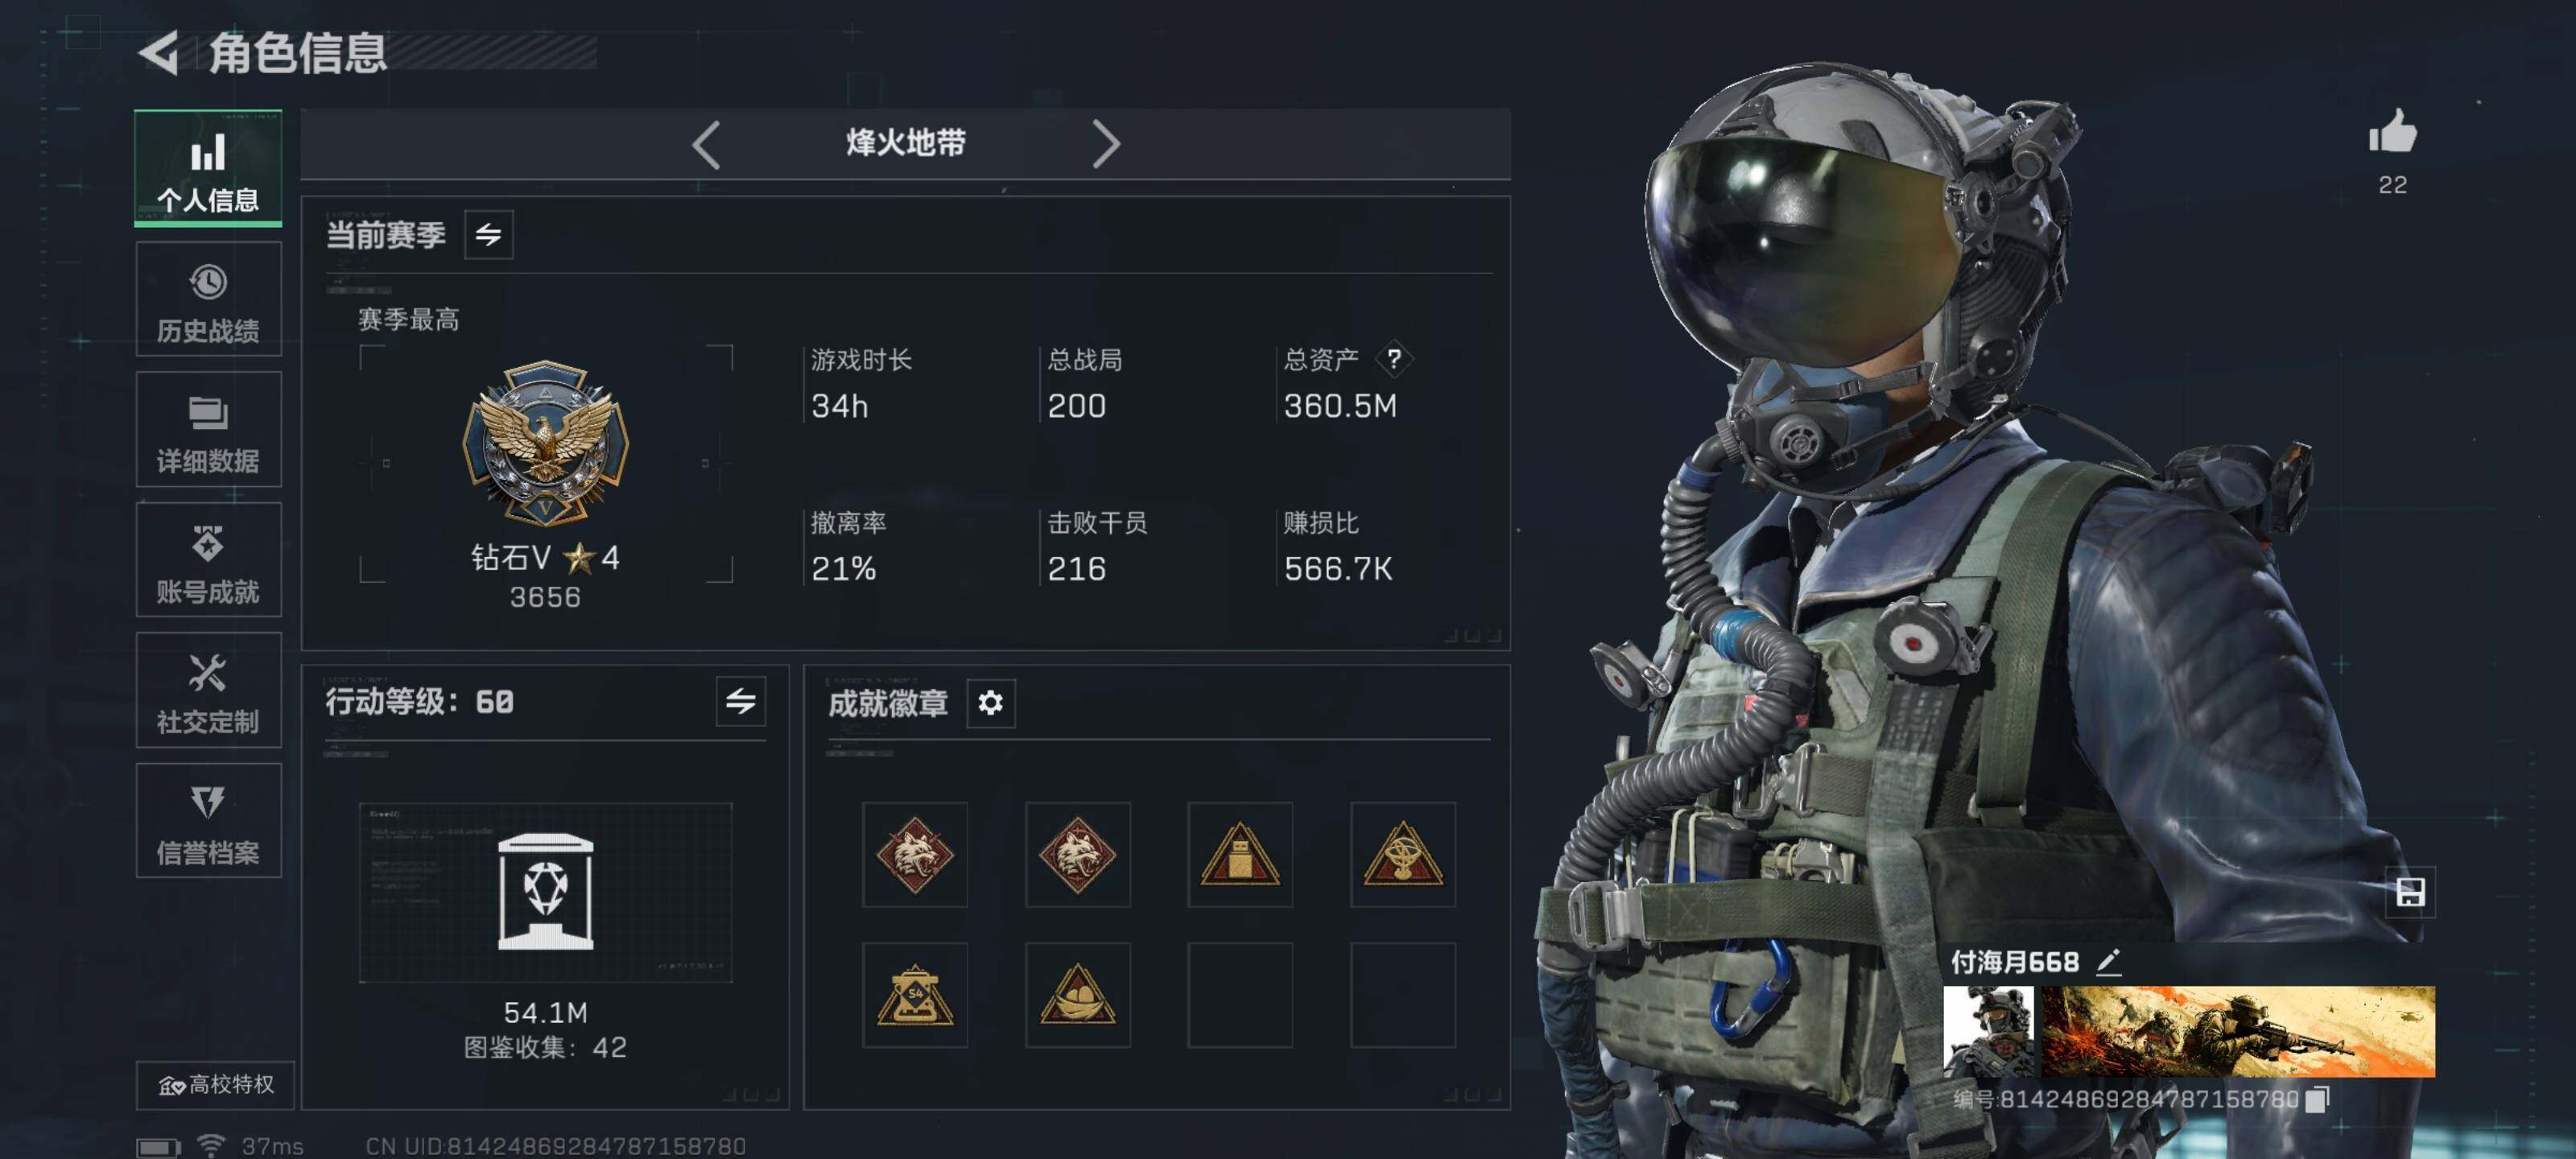The width and height of the screenshot is (2576, 1159).
Task: Copy the player ID number
Action: tap(2317, 1099)
